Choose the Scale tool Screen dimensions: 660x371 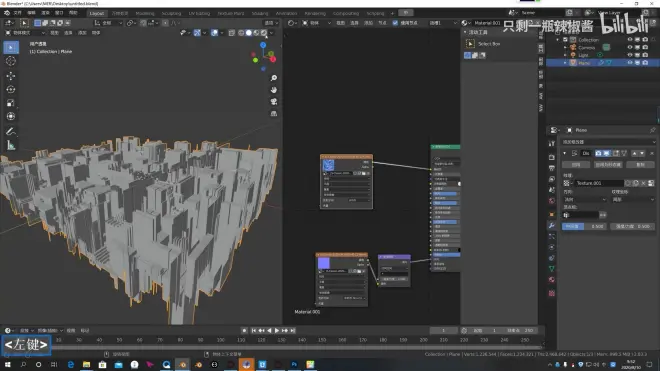coord(11,103)
